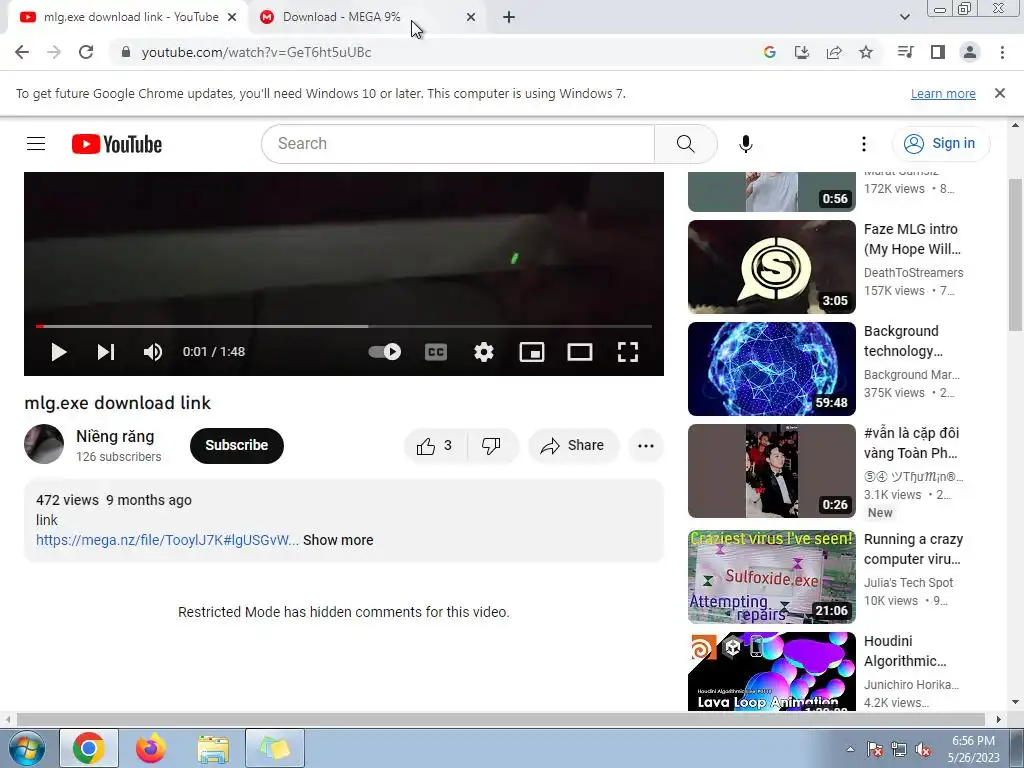The image size is (1024, 768).
Task: Reload the current YouTube page
Action: 86,52
